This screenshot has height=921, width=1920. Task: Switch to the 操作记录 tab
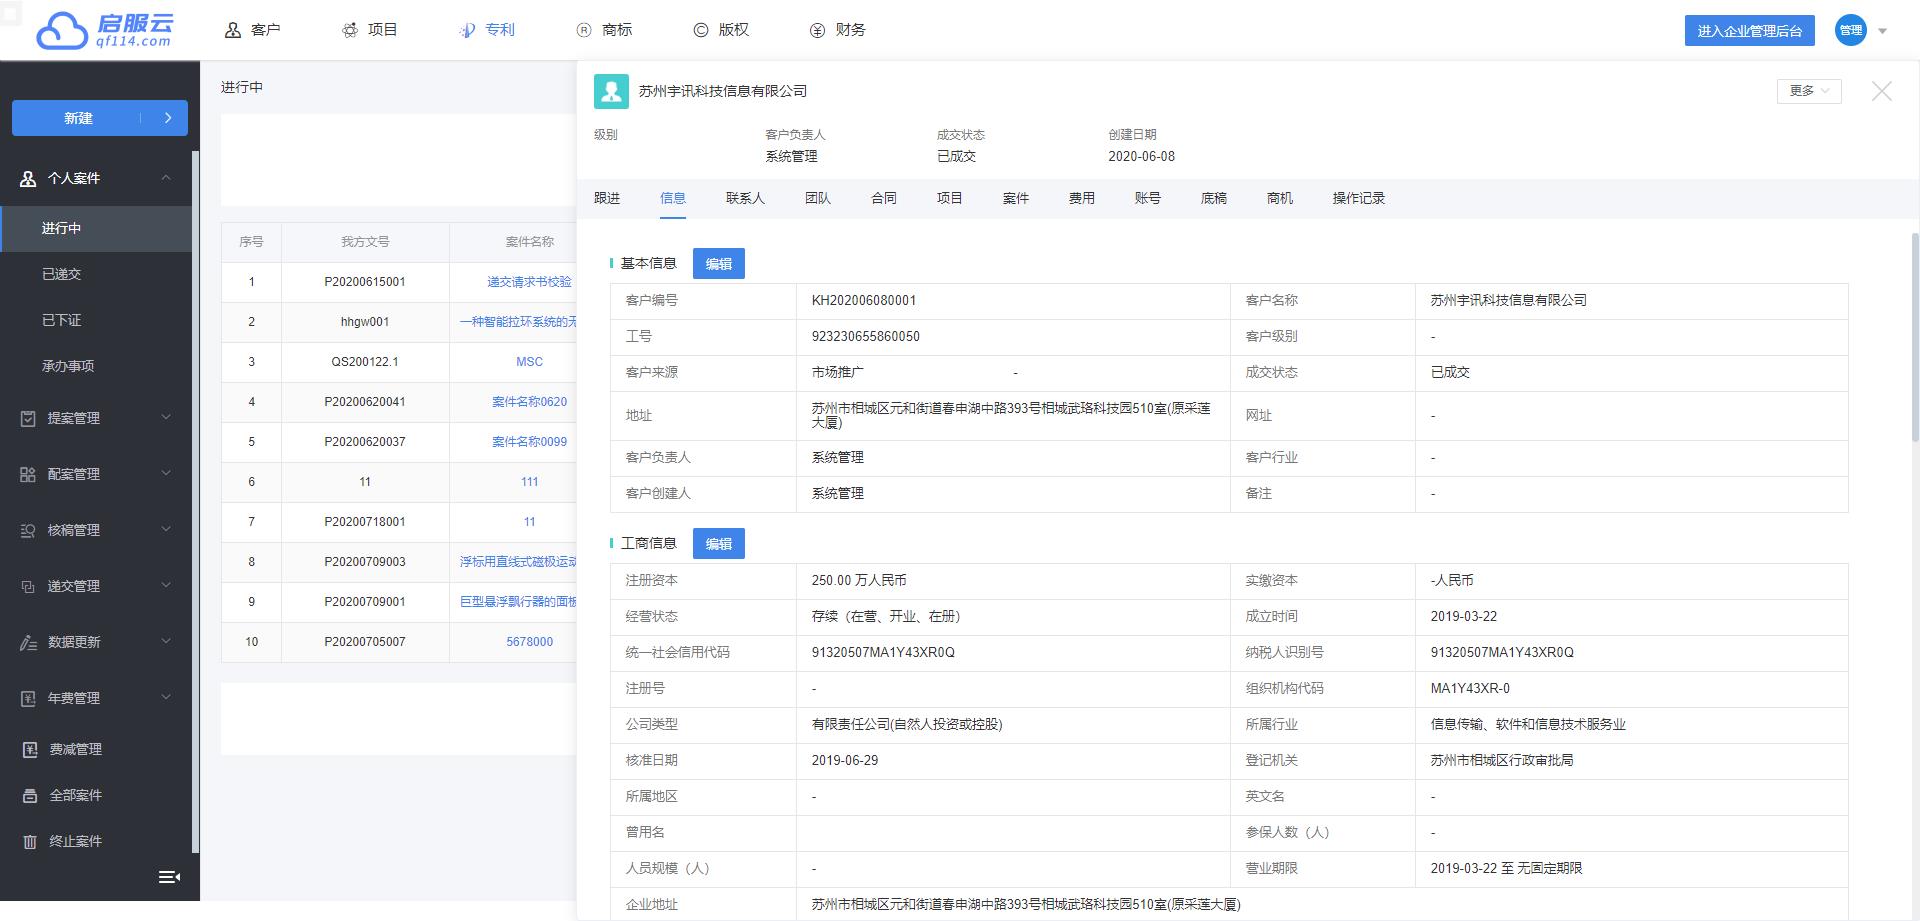coord(1359,198)
